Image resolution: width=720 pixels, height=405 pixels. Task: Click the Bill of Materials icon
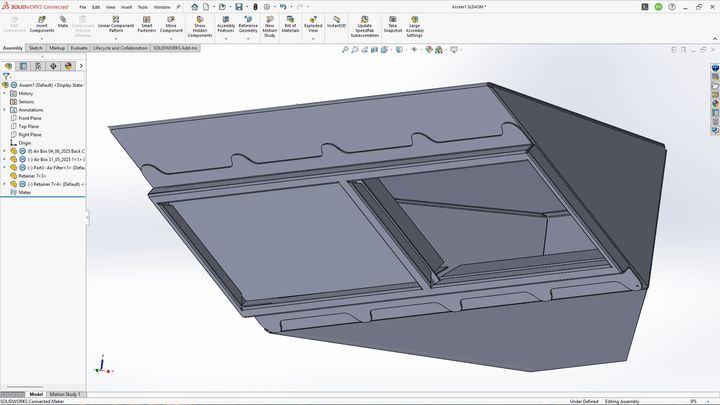coord(290,21)
